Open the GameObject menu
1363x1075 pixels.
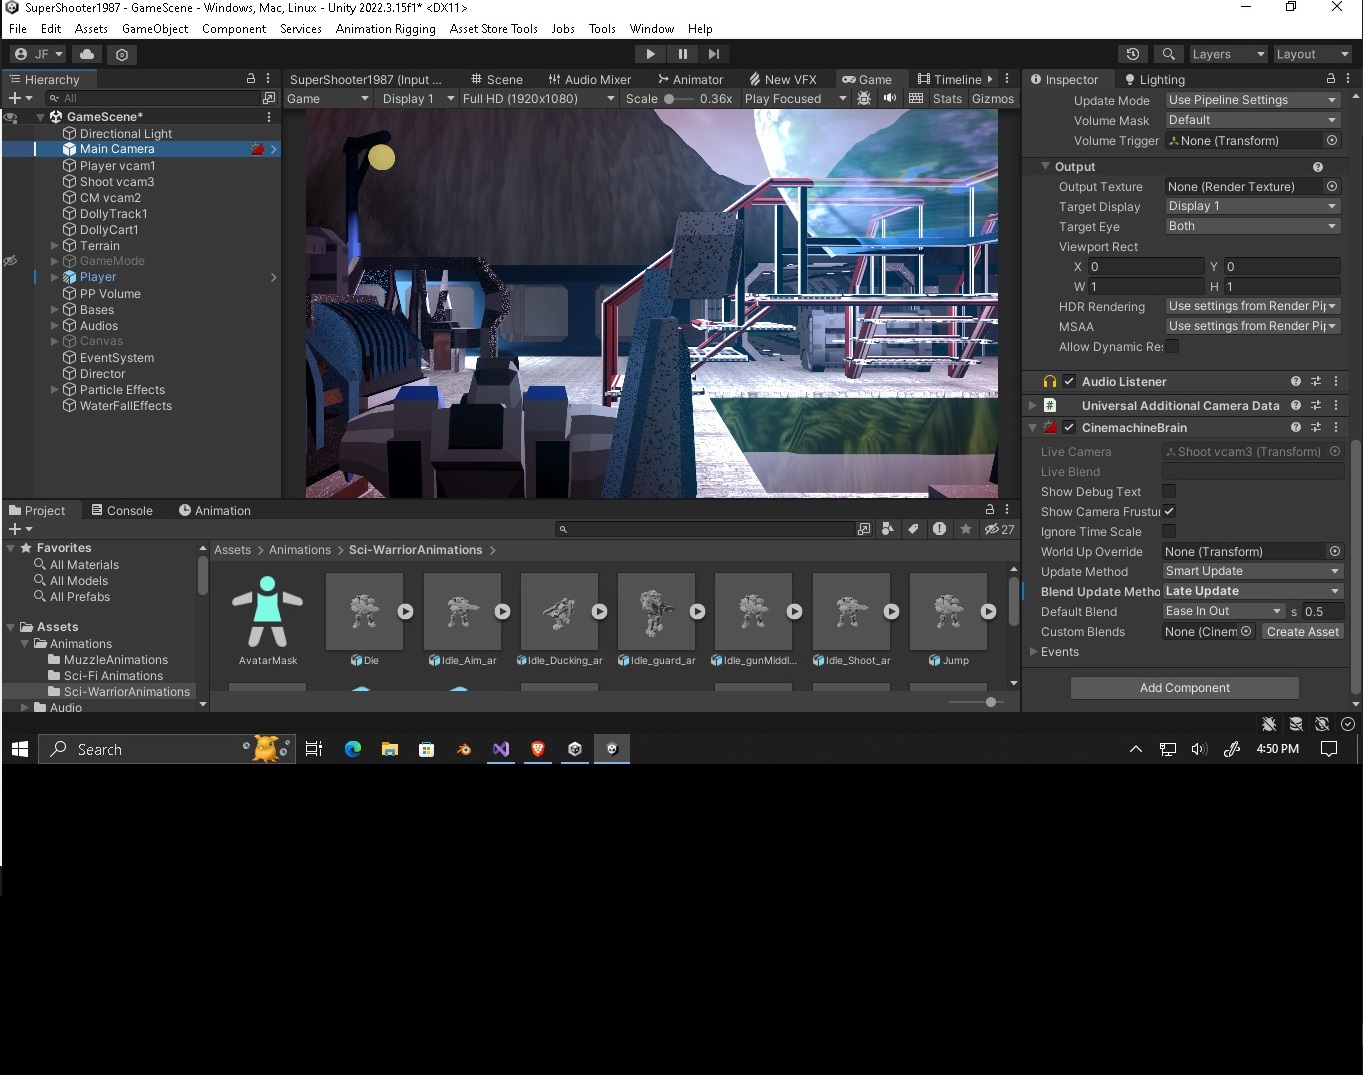pyautogui.click(x=155, y=28)
